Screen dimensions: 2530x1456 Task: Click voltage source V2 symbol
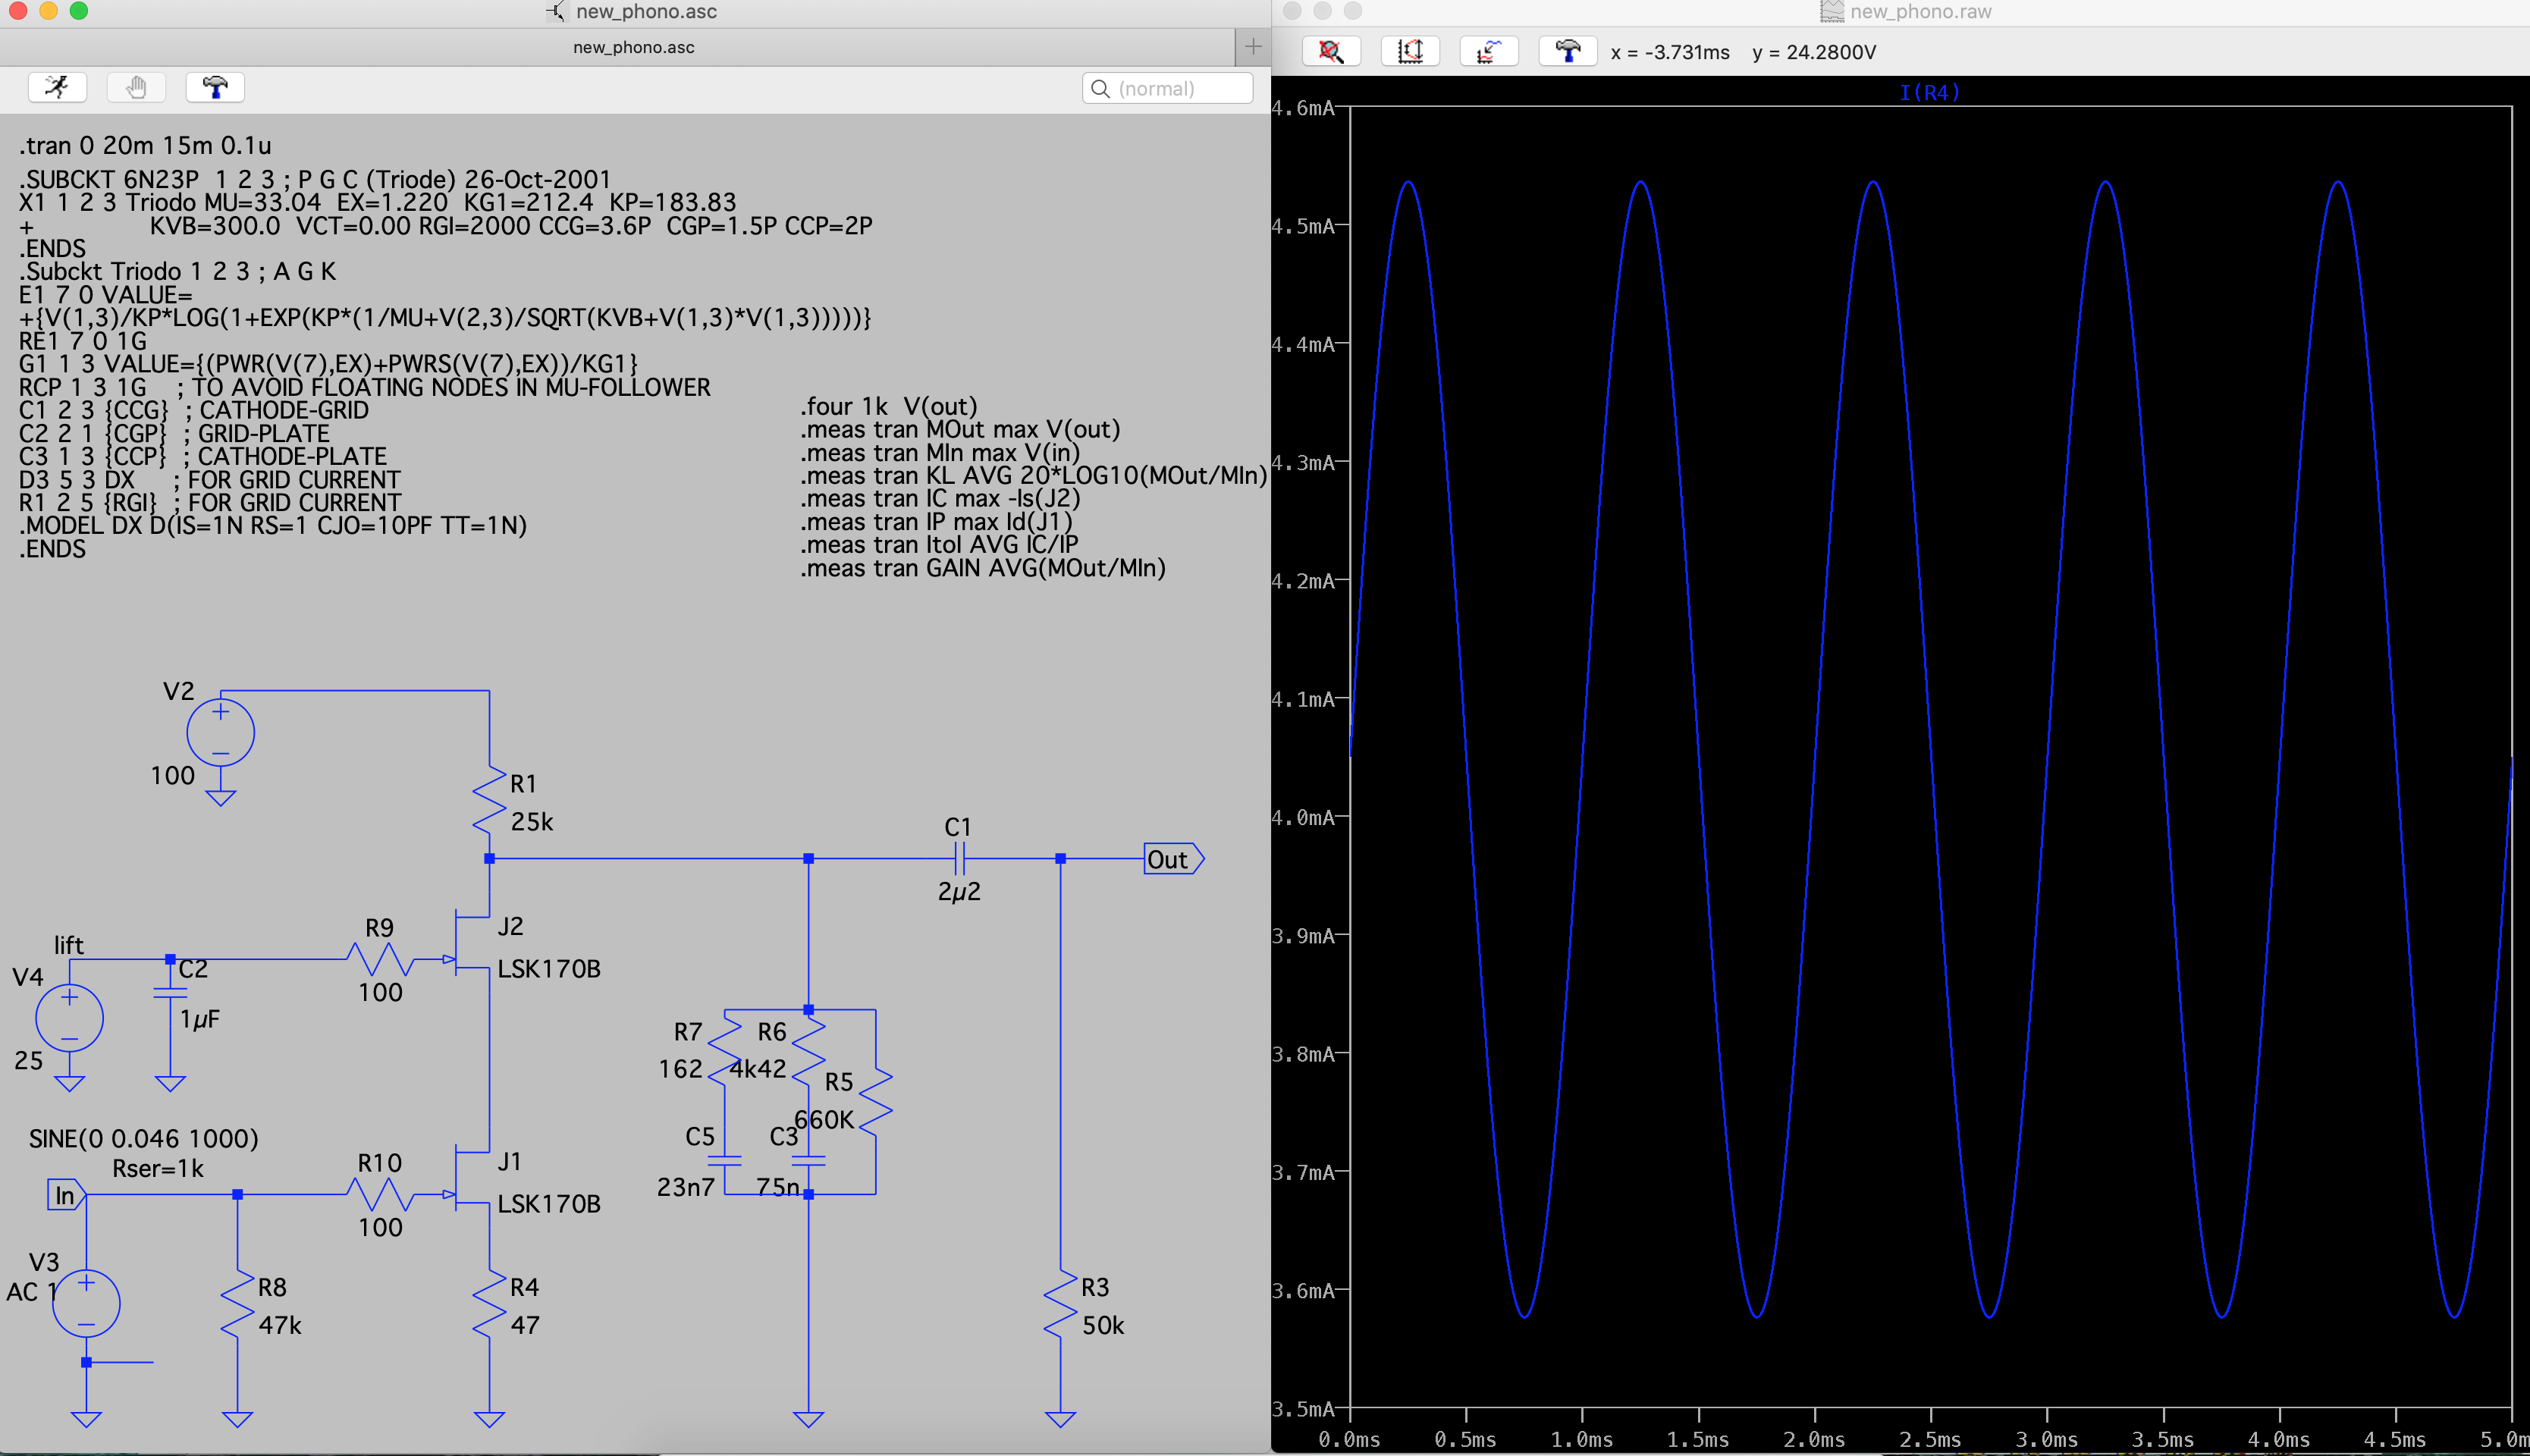point(220,733)
